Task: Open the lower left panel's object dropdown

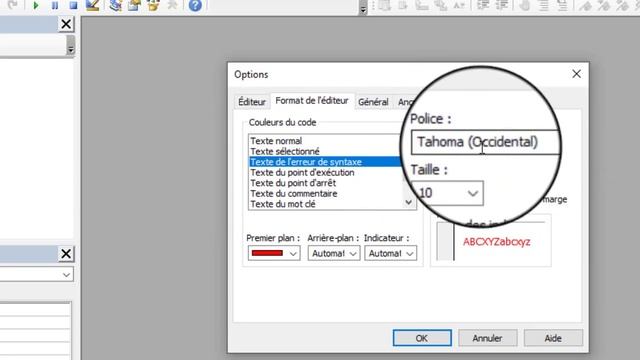Action: 66,275
